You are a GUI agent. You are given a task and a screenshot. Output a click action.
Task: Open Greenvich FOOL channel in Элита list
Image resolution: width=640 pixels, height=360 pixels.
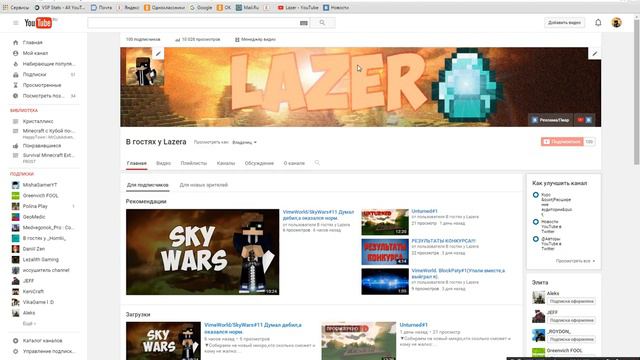(564, 351)
